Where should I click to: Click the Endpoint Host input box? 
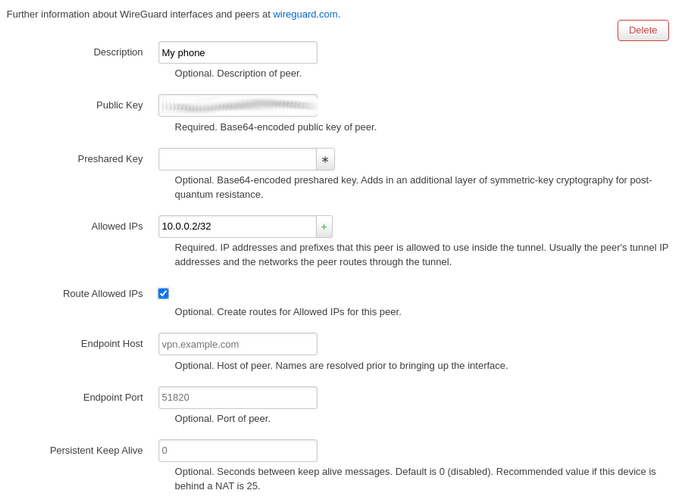point(237,344)
